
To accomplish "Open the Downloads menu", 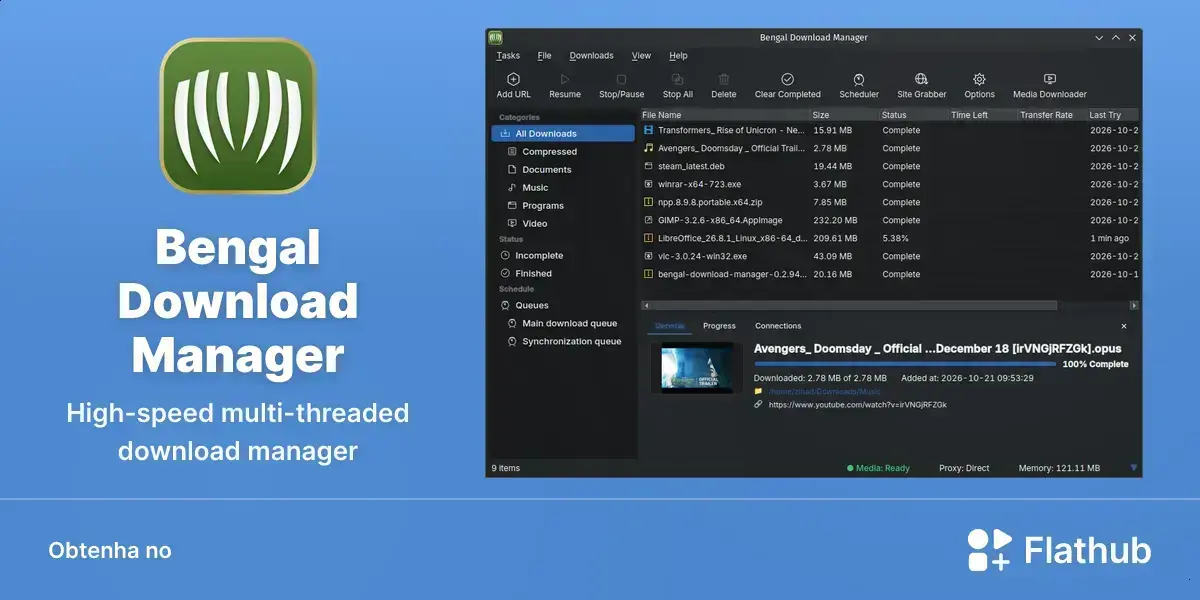I will (x=591, y=55).
